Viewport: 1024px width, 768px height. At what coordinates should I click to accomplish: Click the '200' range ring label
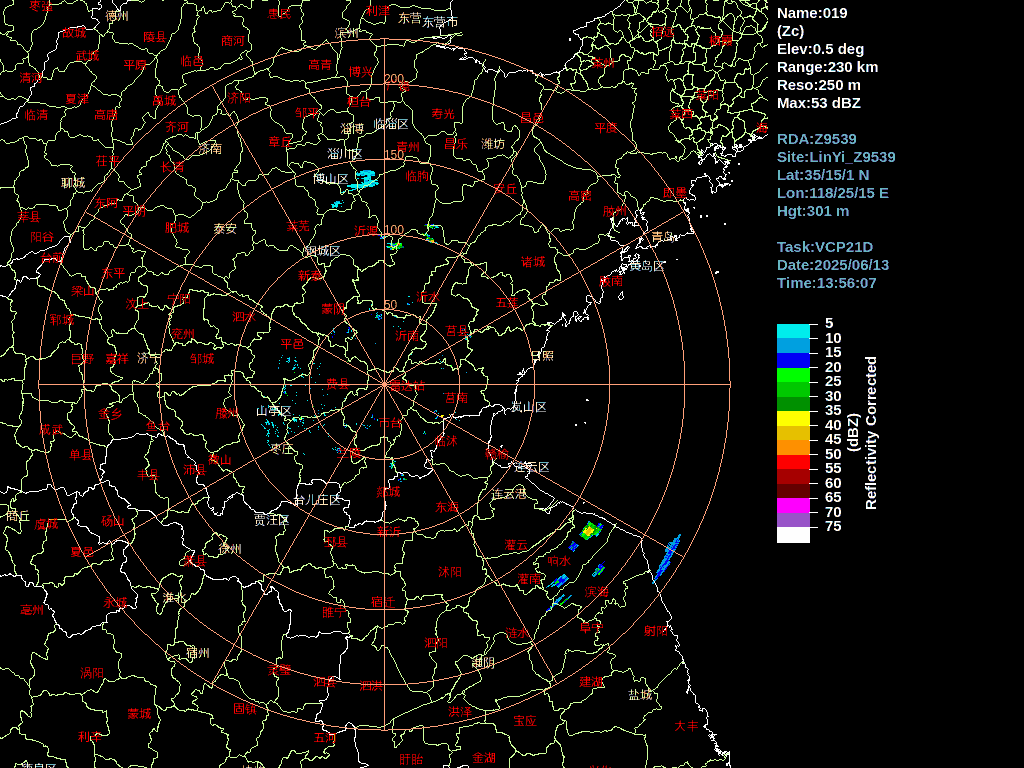coord(394,78)
